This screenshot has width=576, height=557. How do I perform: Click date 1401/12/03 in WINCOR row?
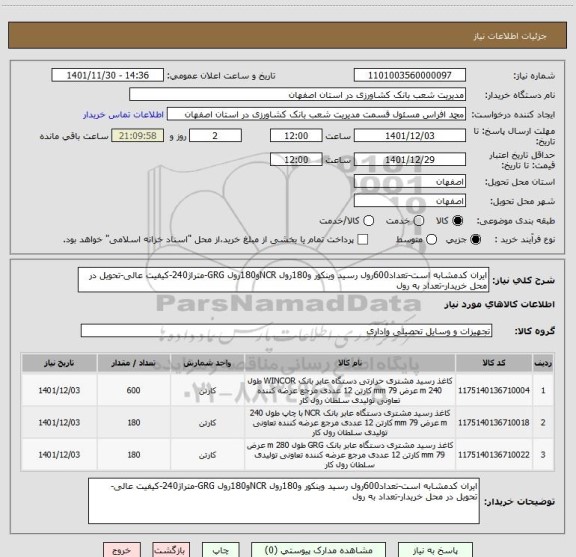point(59,390)
